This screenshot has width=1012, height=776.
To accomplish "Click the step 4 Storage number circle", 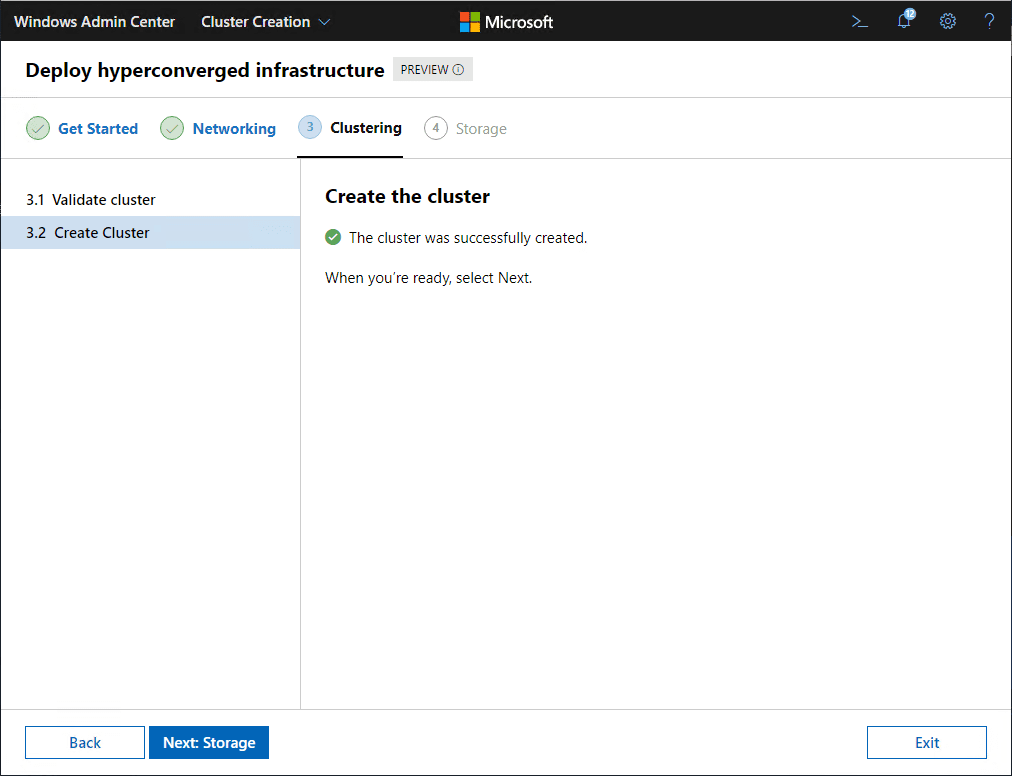I will point(436,128).
